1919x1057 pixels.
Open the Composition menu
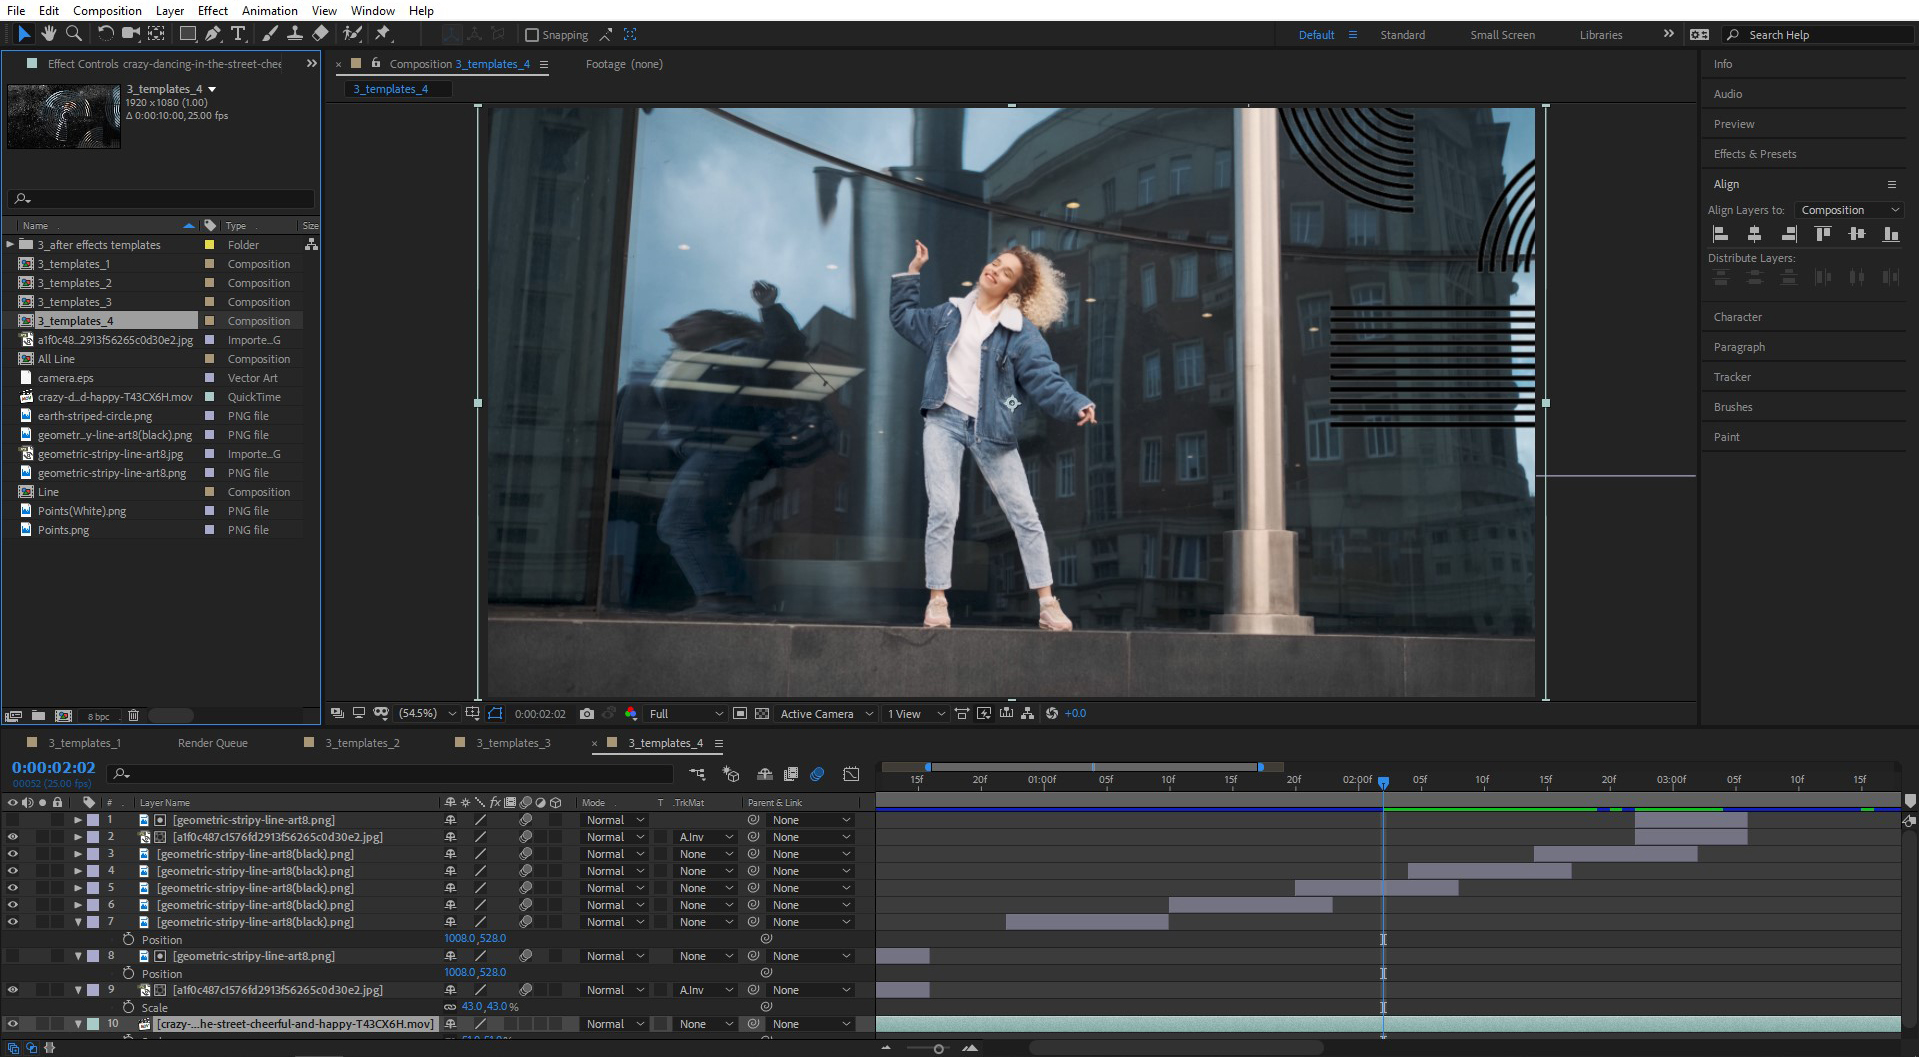click(107, 11)
